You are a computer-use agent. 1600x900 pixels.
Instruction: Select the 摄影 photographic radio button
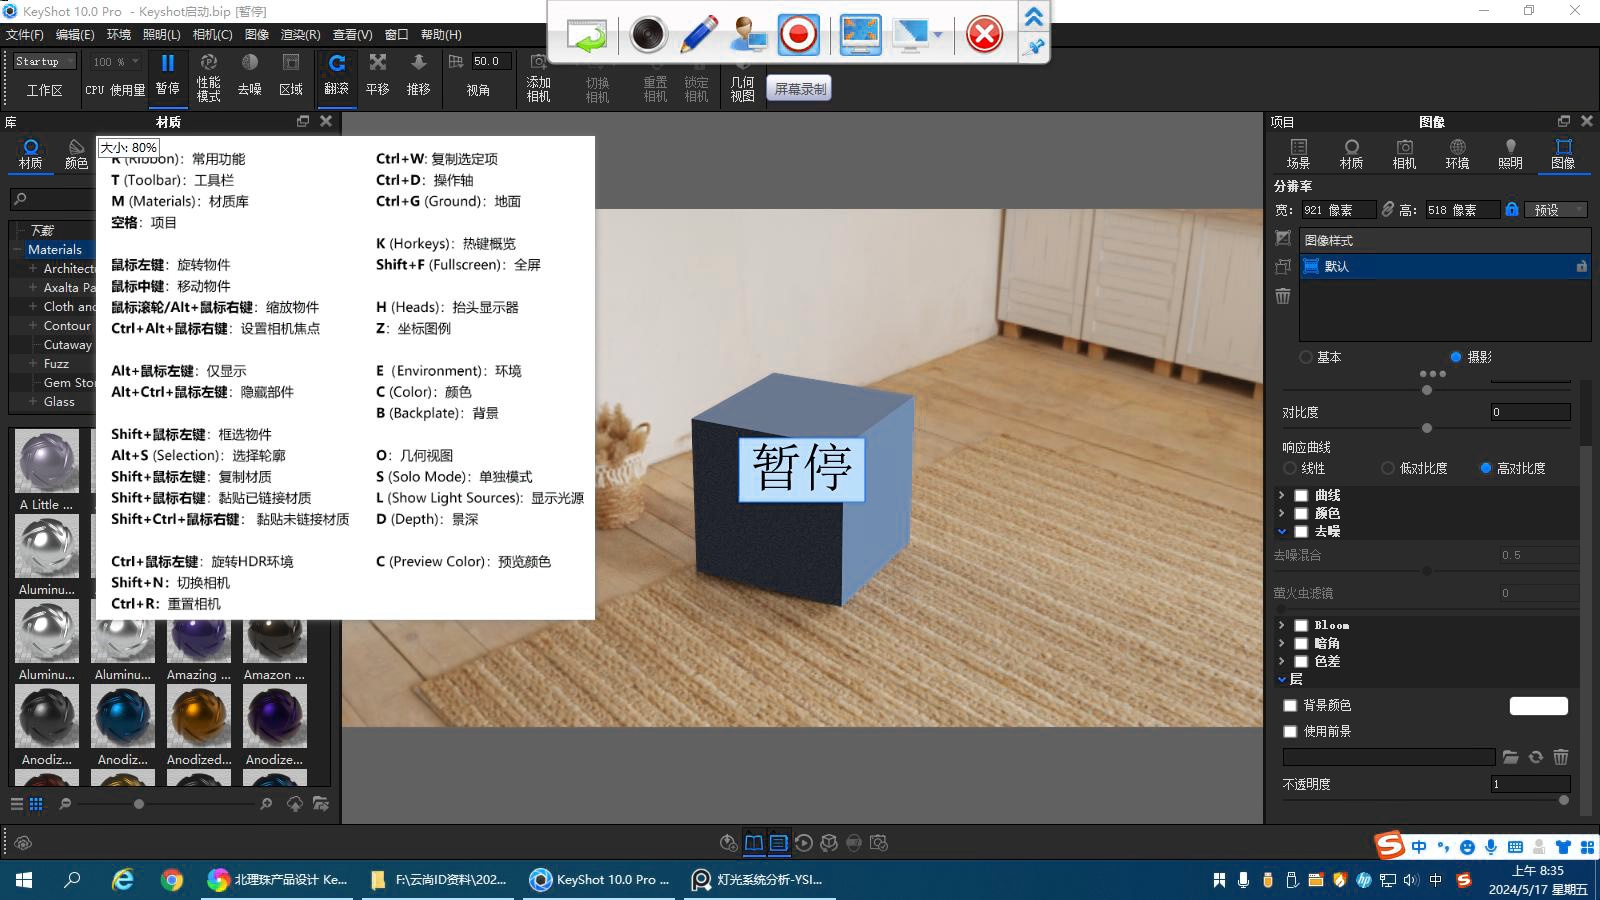tap(1456, 357)
